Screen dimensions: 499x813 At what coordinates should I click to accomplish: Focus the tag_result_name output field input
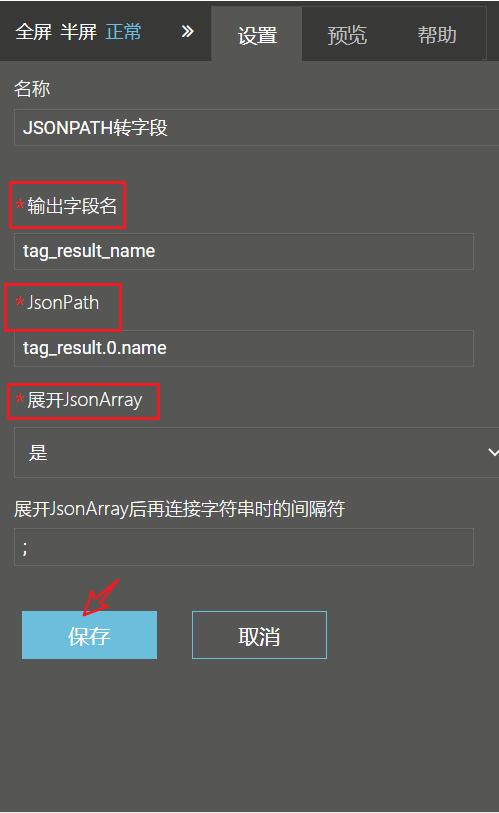point(244,251)
